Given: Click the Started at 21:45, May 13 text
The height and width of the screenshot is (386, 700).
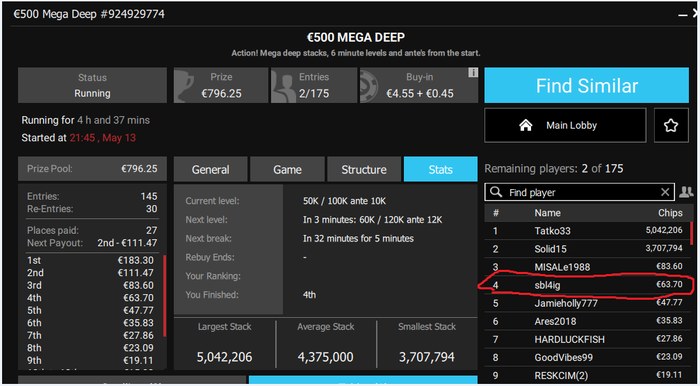Looking at the screenshot, I should (x=79, y=138).
